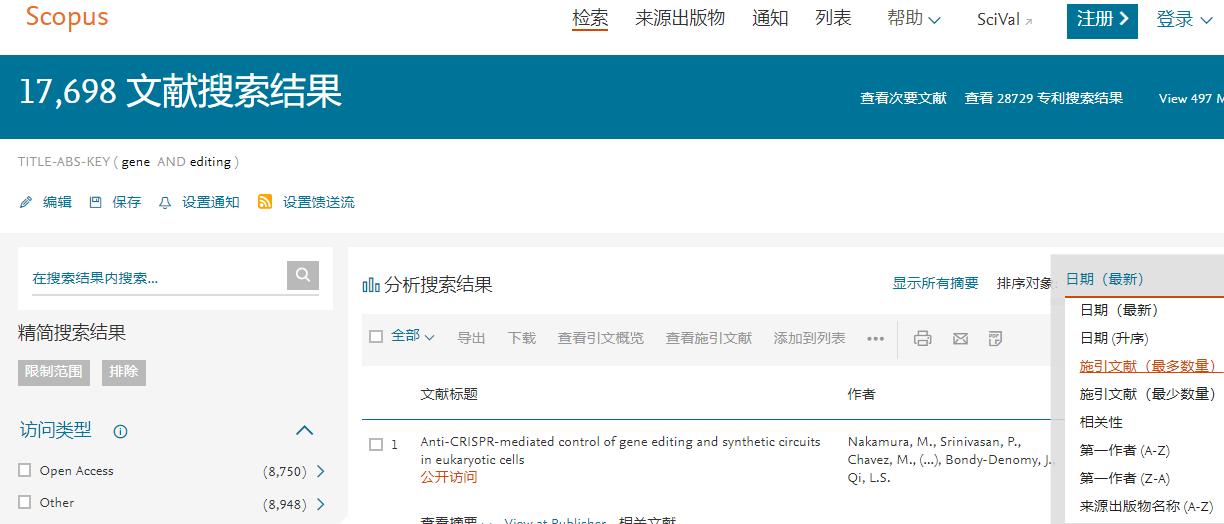Click the bell icon for 设置通知
This screenshot has height=524, width=1224.
tap(165, 202)
